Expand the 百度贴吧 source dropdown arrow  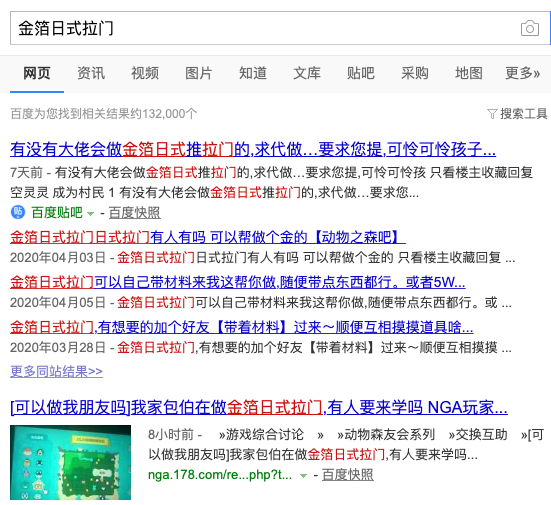coord(90,214)
